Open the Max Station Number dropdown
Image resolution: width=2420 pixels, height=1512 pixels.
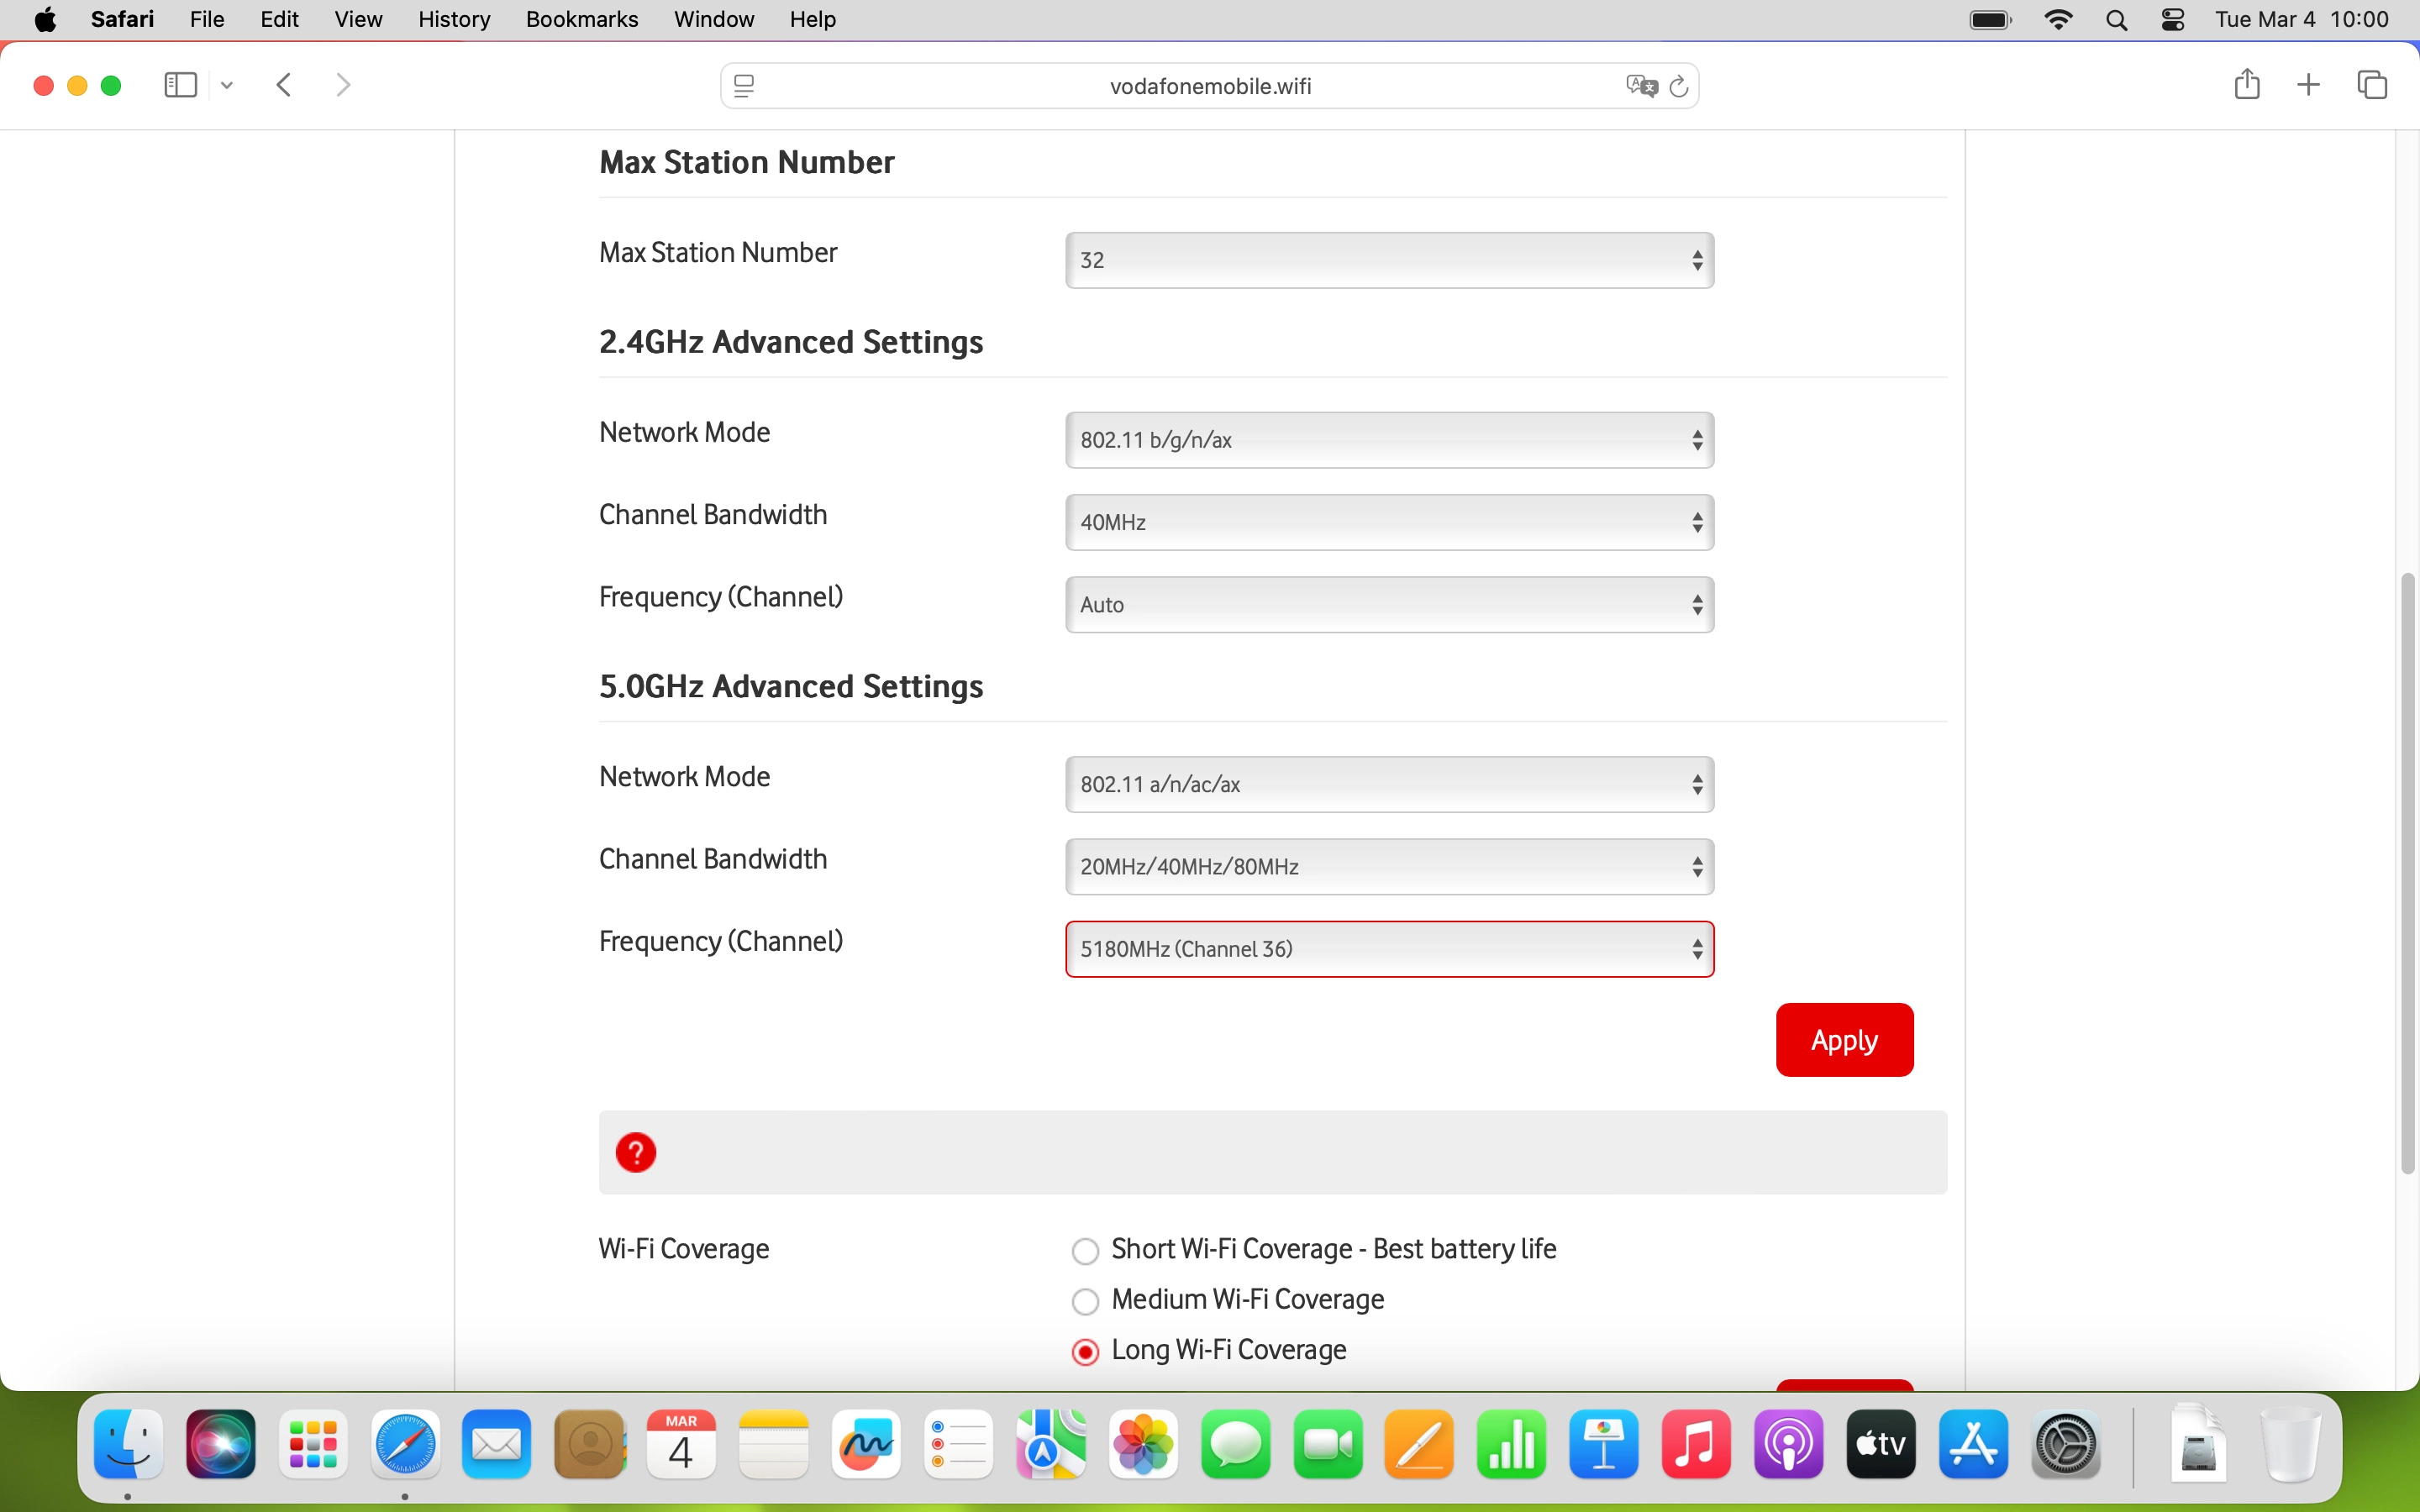[1388, 259]
